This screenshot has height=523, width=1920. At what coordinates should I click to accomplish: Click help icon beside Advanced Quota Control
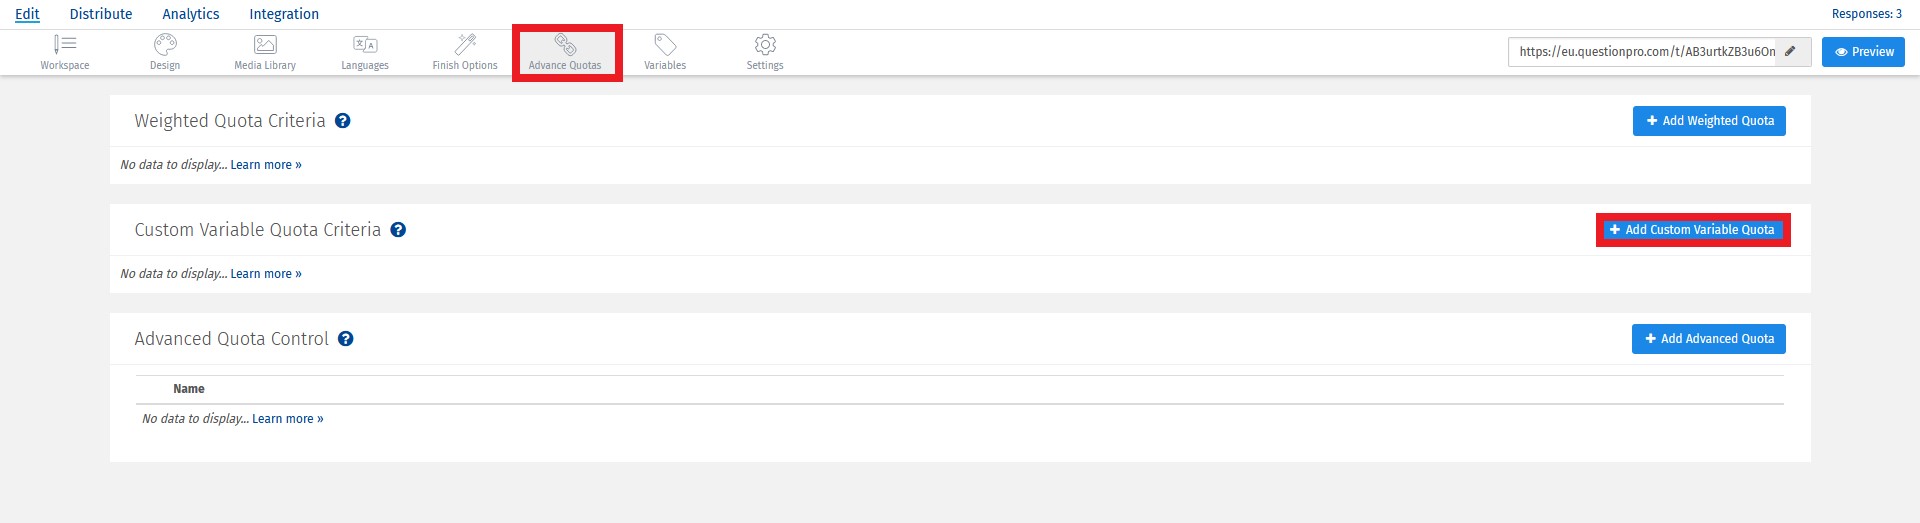click(x=346, y=339)
